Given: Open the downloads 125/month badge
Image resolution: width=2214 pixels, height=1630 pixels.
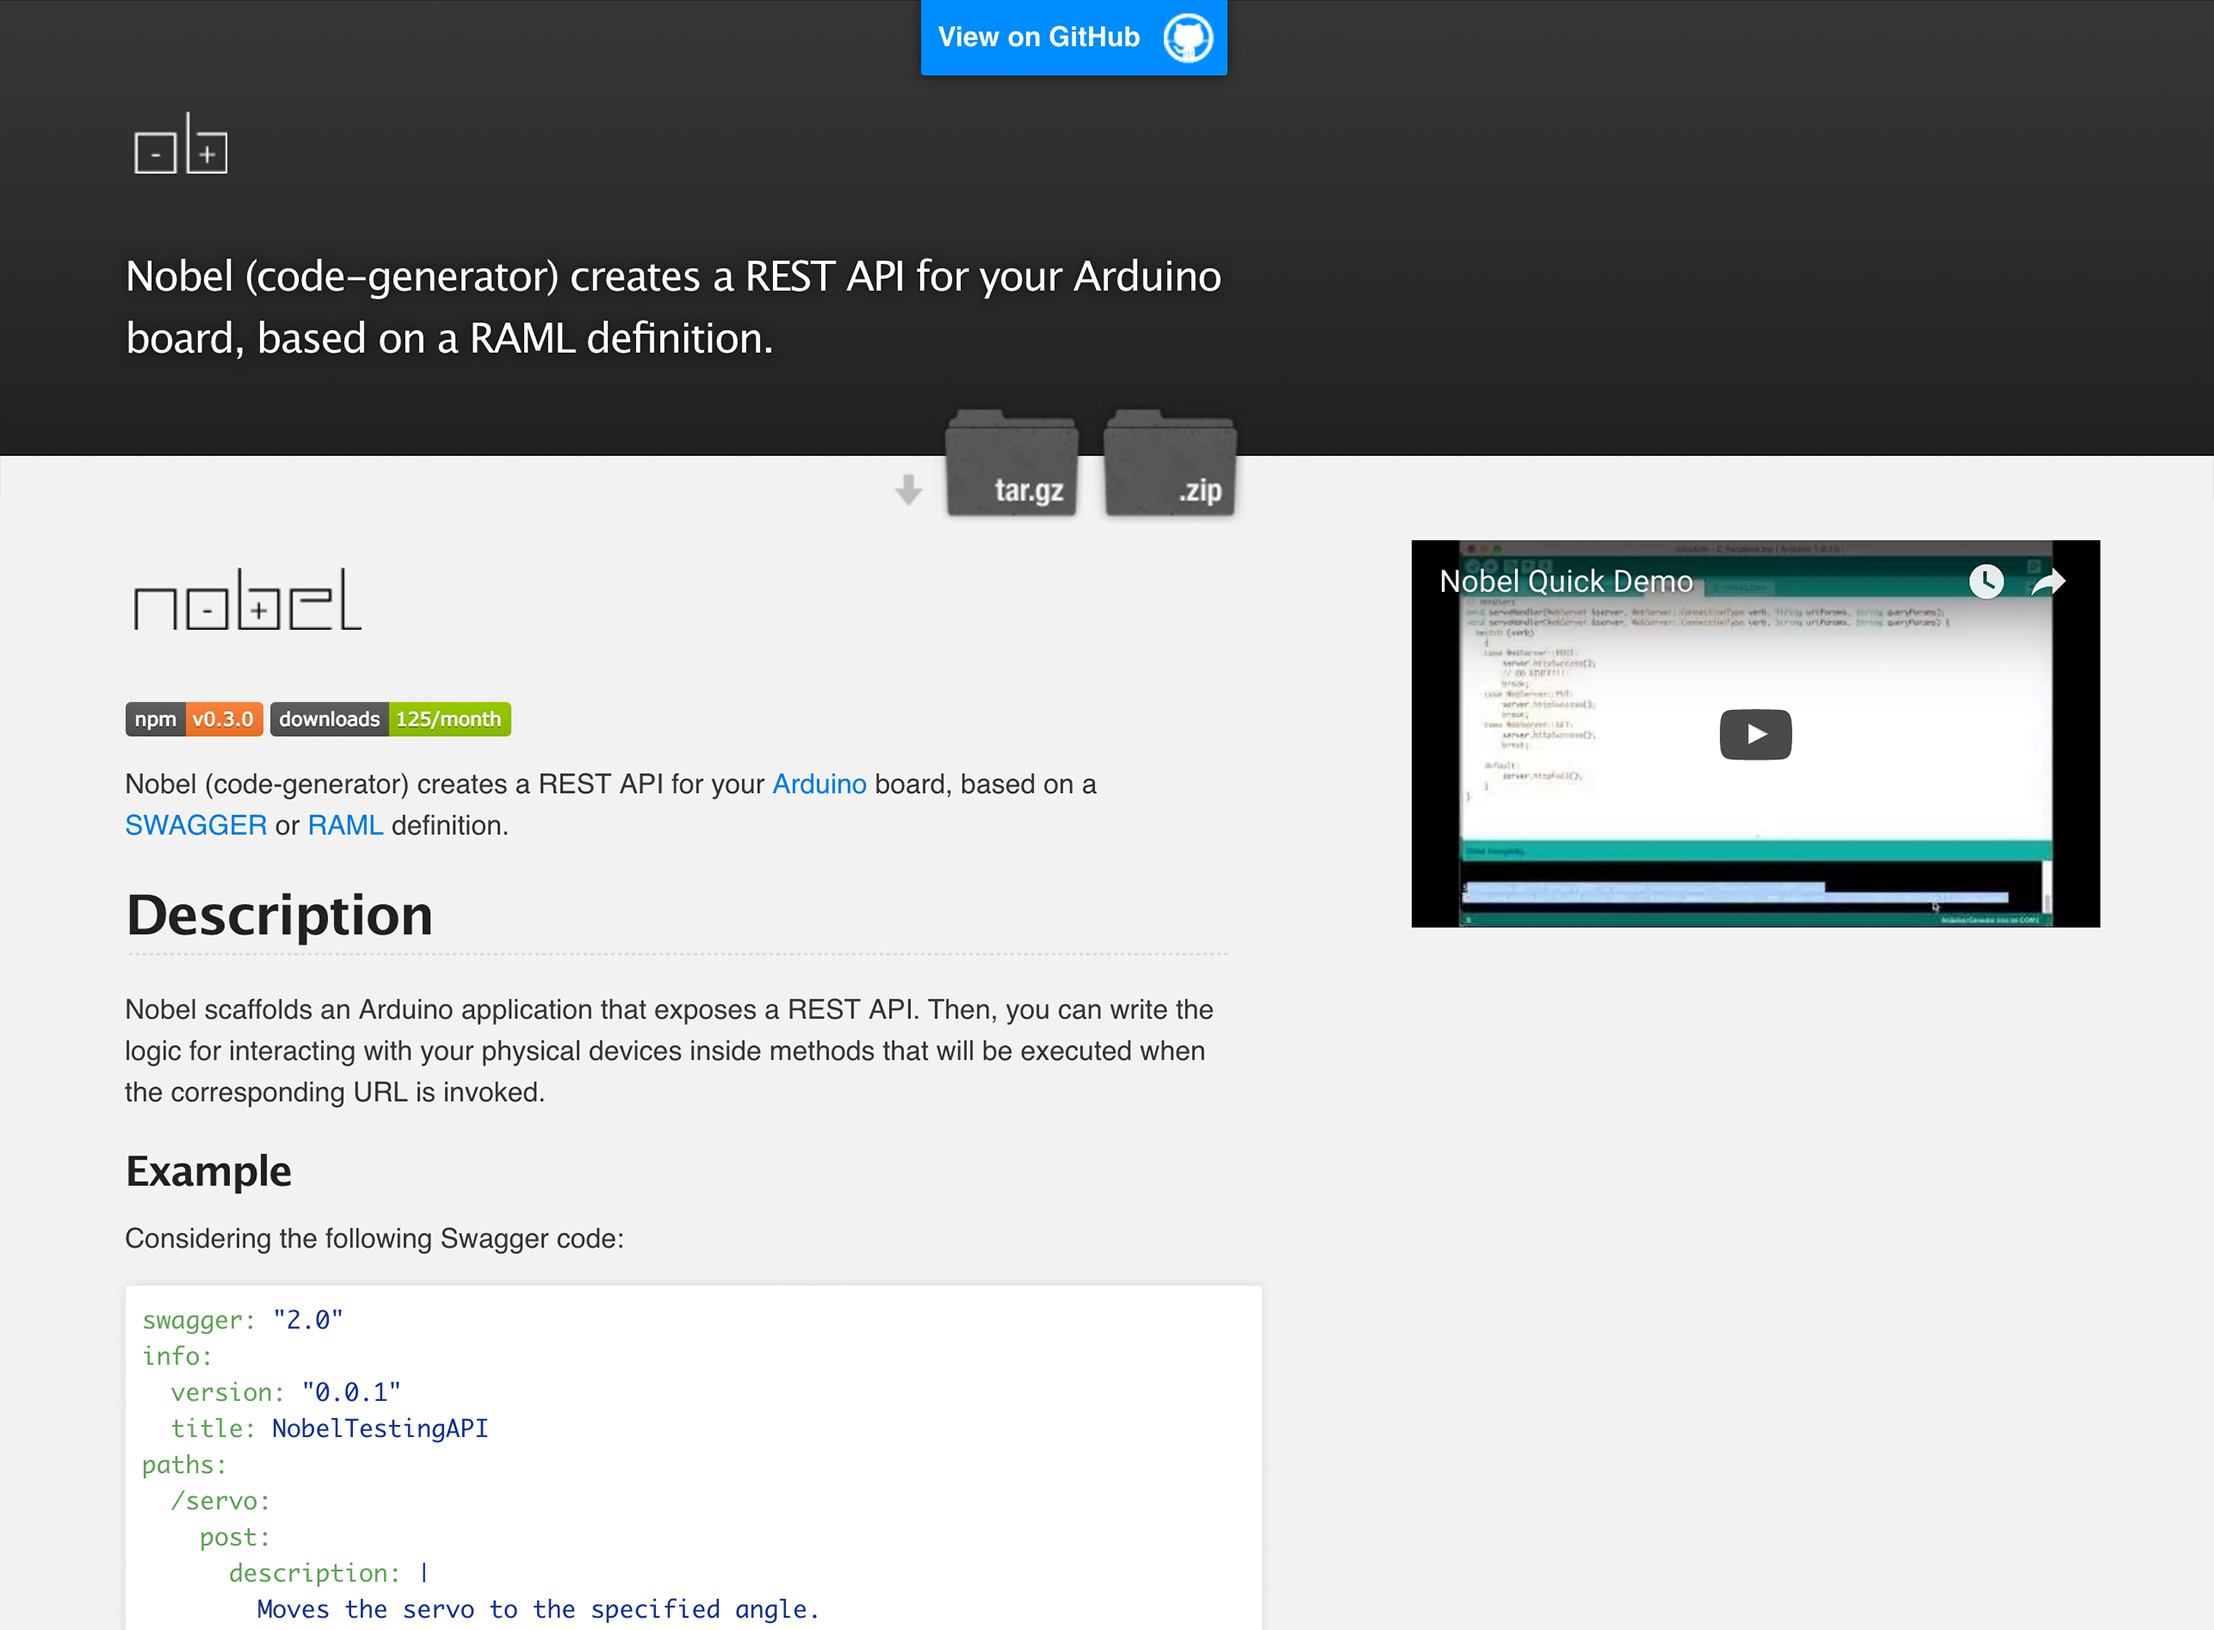Looking at the screenshot, I should (390, 719).
